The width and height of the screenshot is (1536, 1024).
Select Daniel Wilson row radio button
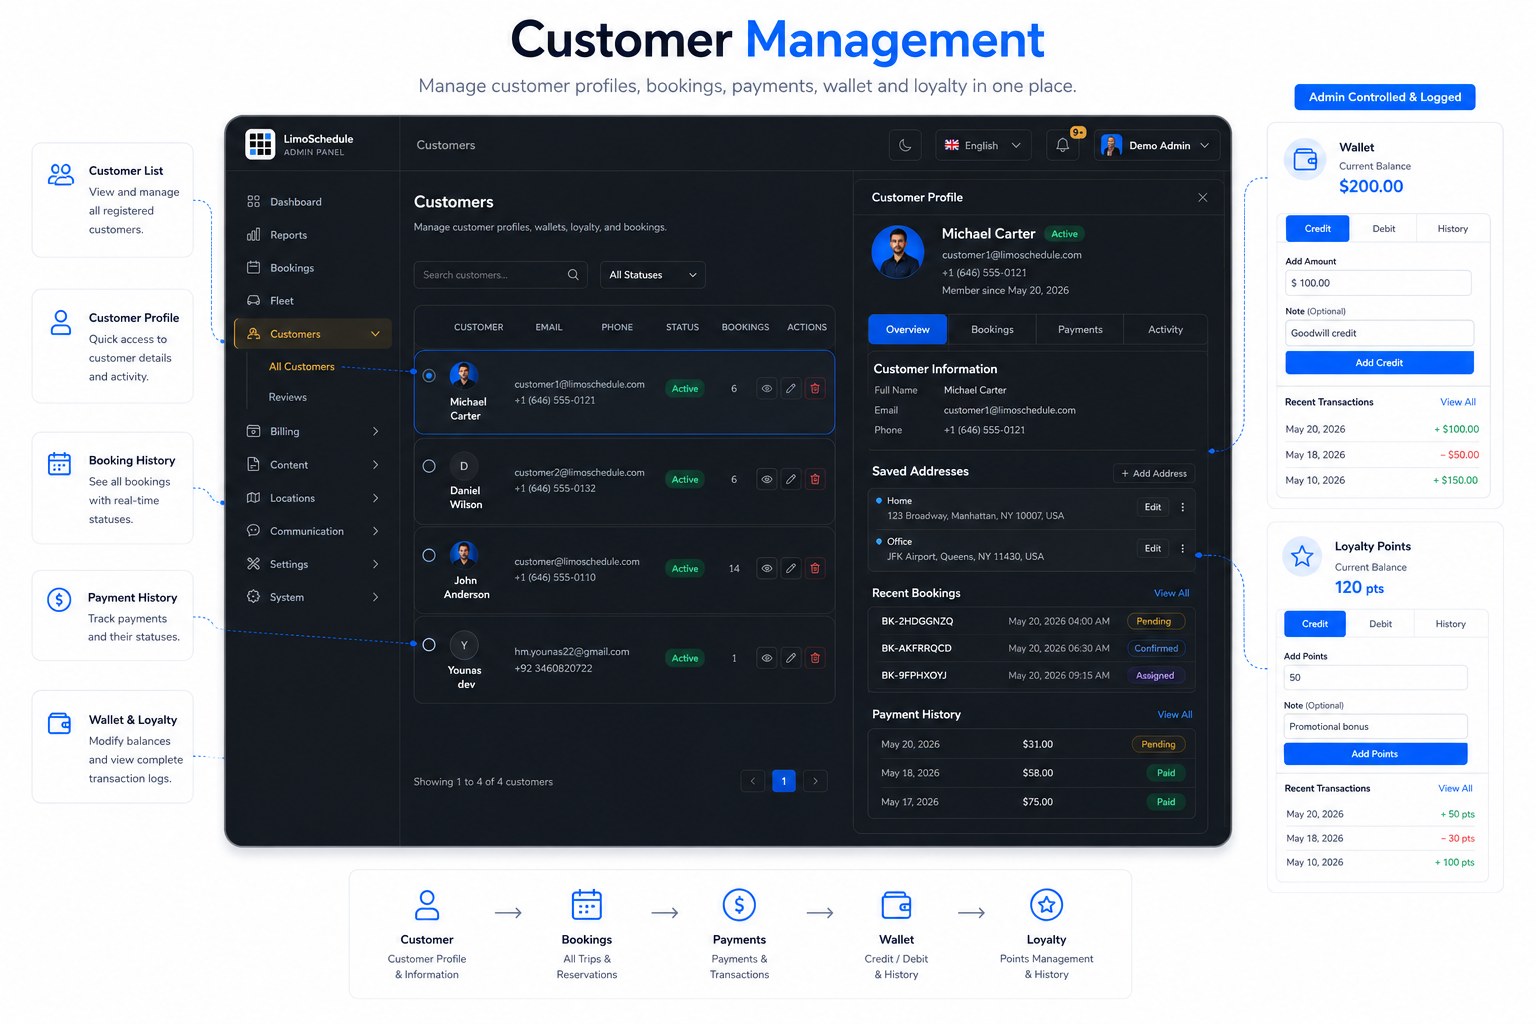[x=429, y=466]
